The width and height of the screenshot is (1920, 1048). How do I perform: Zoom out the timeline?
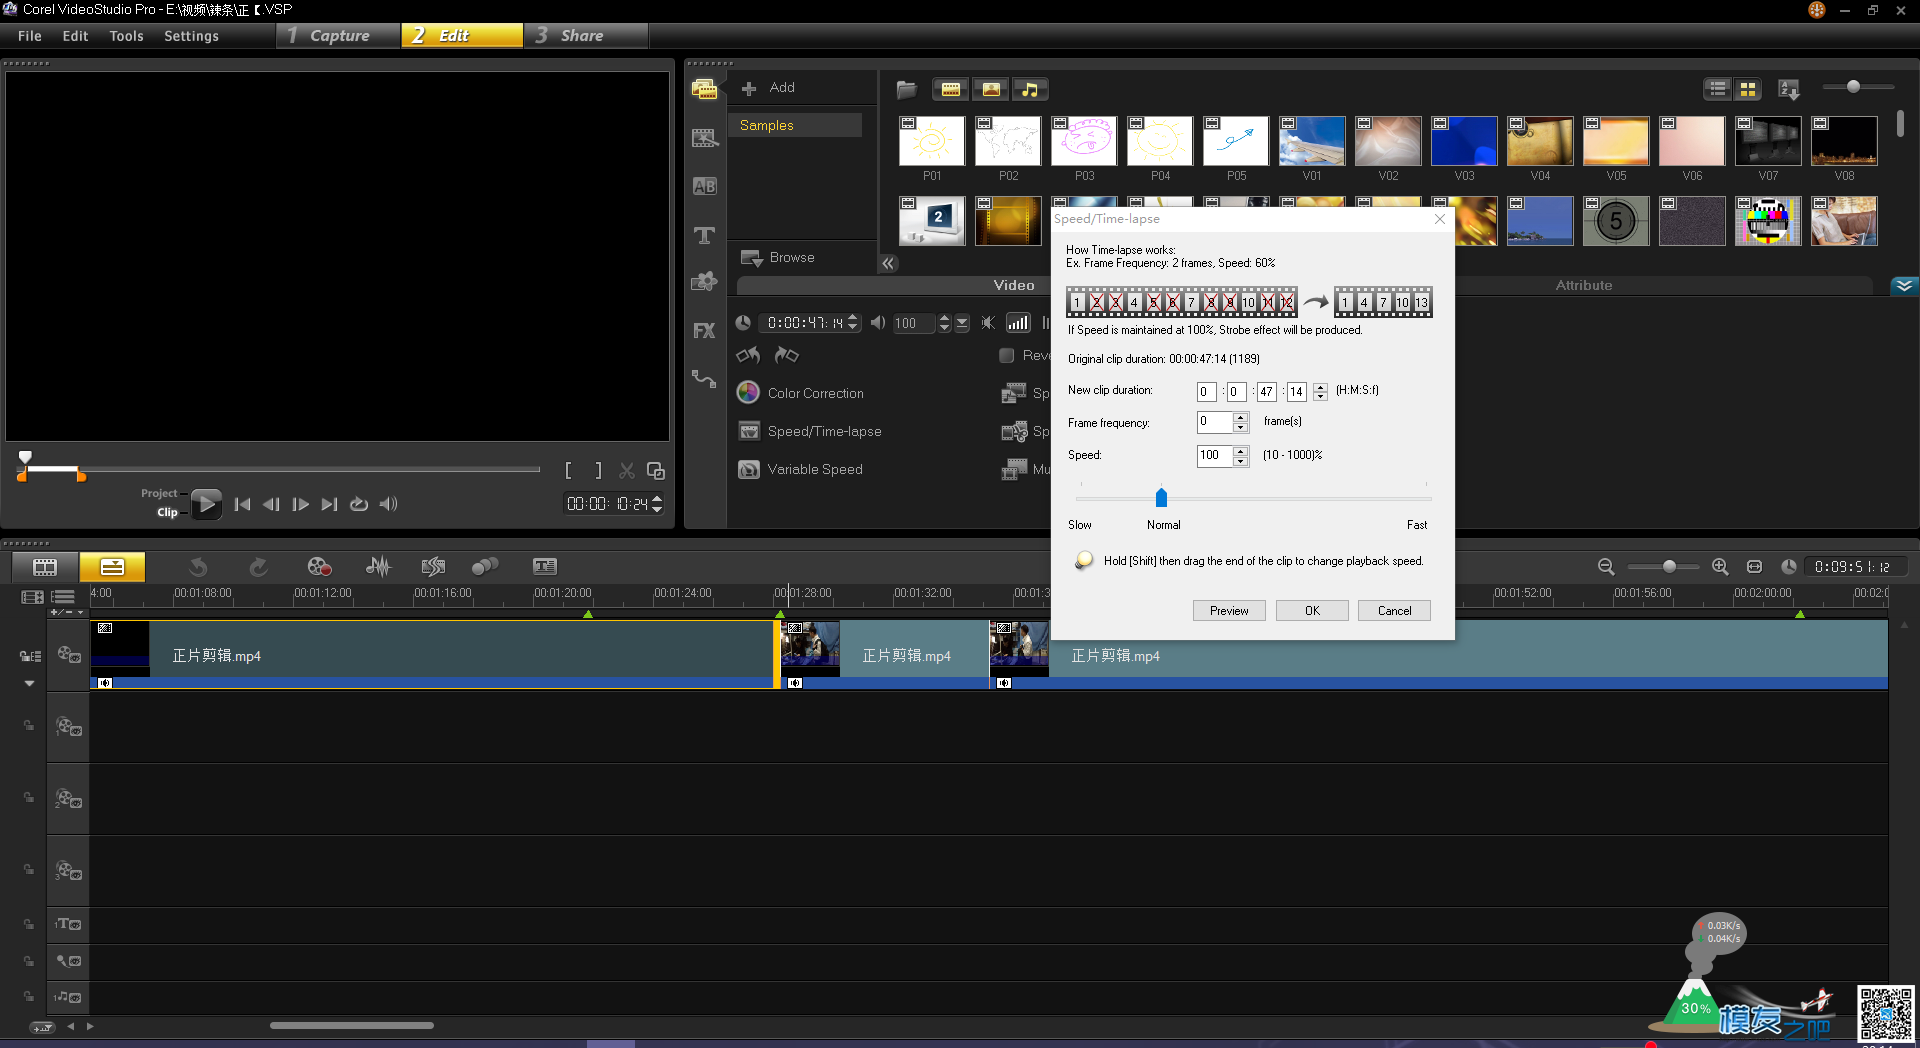point(1606,567)
